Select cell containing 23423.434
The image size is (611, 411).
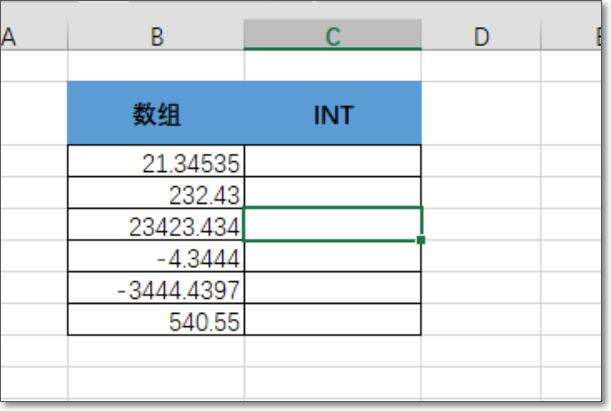point(156,224)
